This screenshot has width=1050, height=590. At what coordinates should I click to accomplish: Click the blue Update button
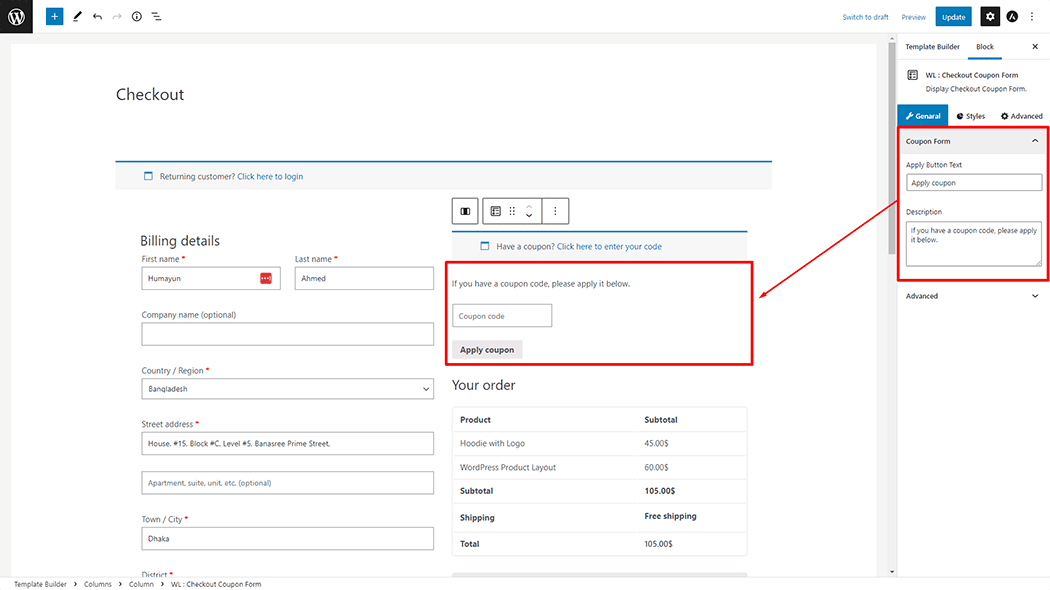coord(953,17)
